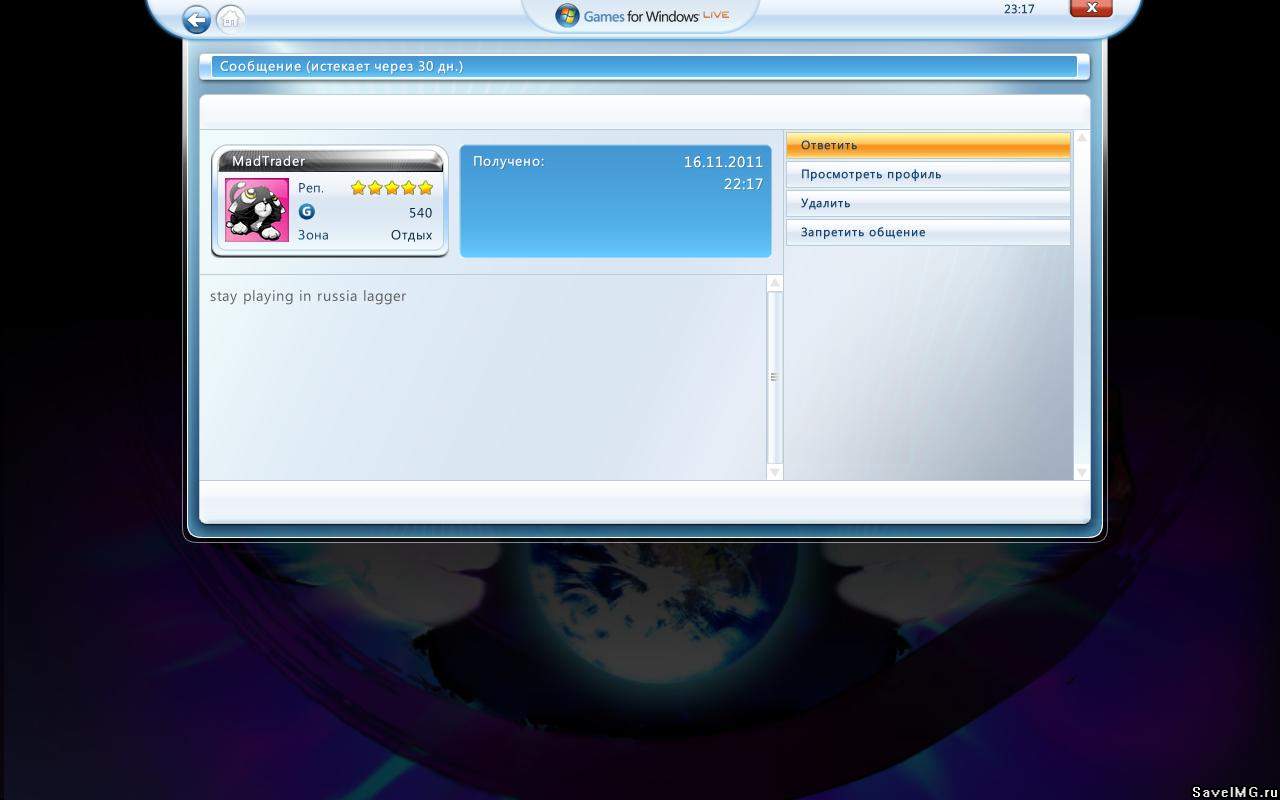Open Просмотреть профиль option
The image size is (1280, 800).
[928, 174]
